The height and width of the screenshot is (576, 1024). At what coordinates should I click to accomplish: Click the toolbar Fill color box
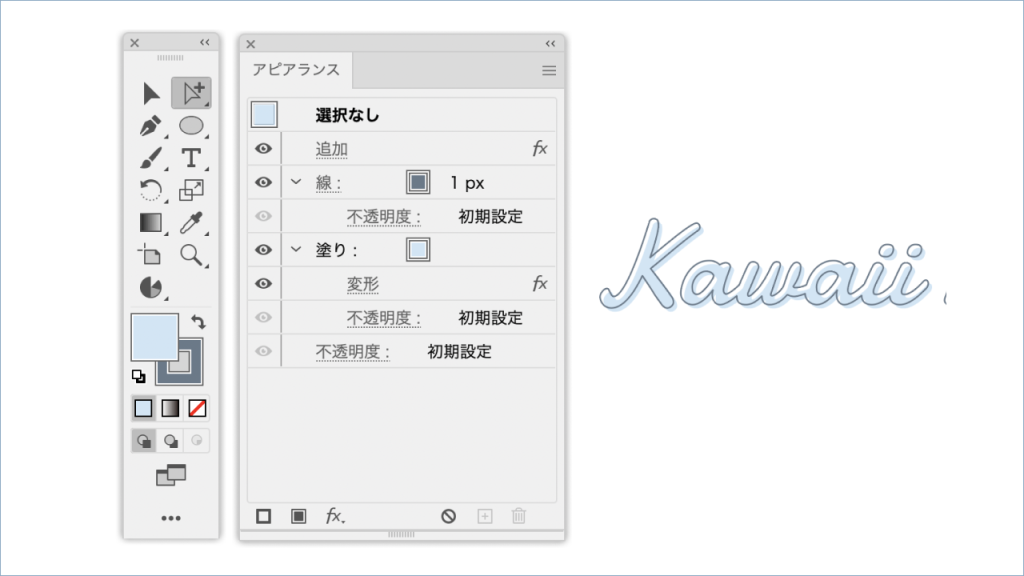(155, 337)
